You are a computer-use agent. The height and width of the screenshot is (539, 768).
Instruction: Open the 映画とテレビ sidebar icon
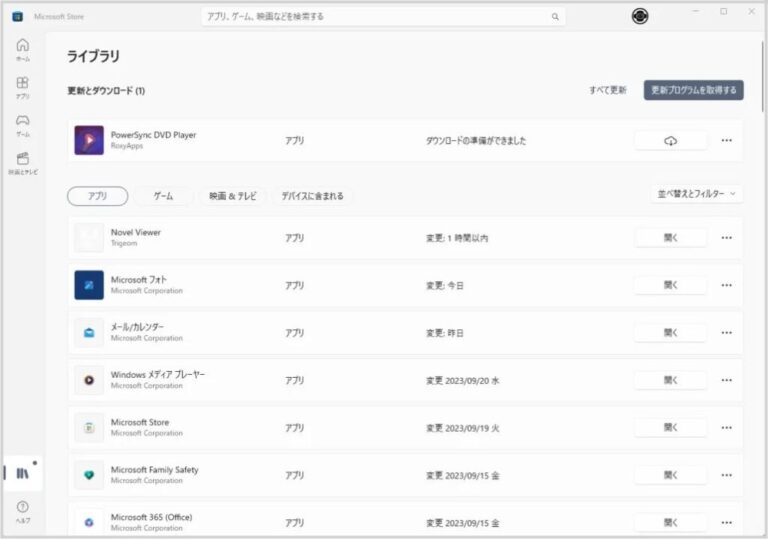(22, 162)
